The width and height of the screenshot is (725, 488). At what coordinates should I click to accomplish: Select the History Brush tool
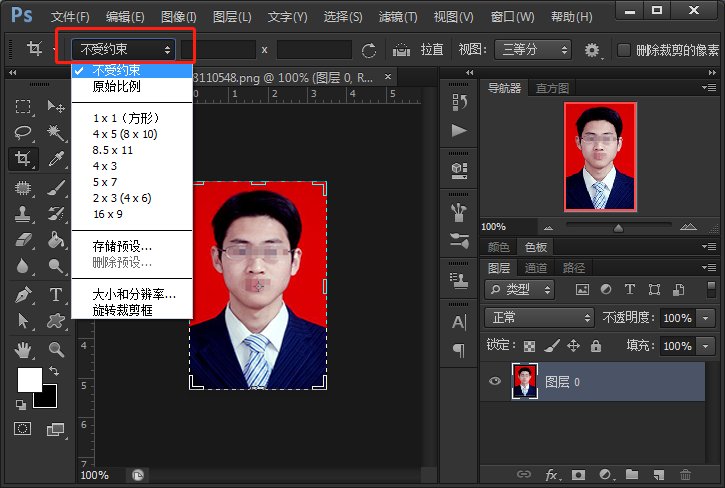[x=56, y=214]
